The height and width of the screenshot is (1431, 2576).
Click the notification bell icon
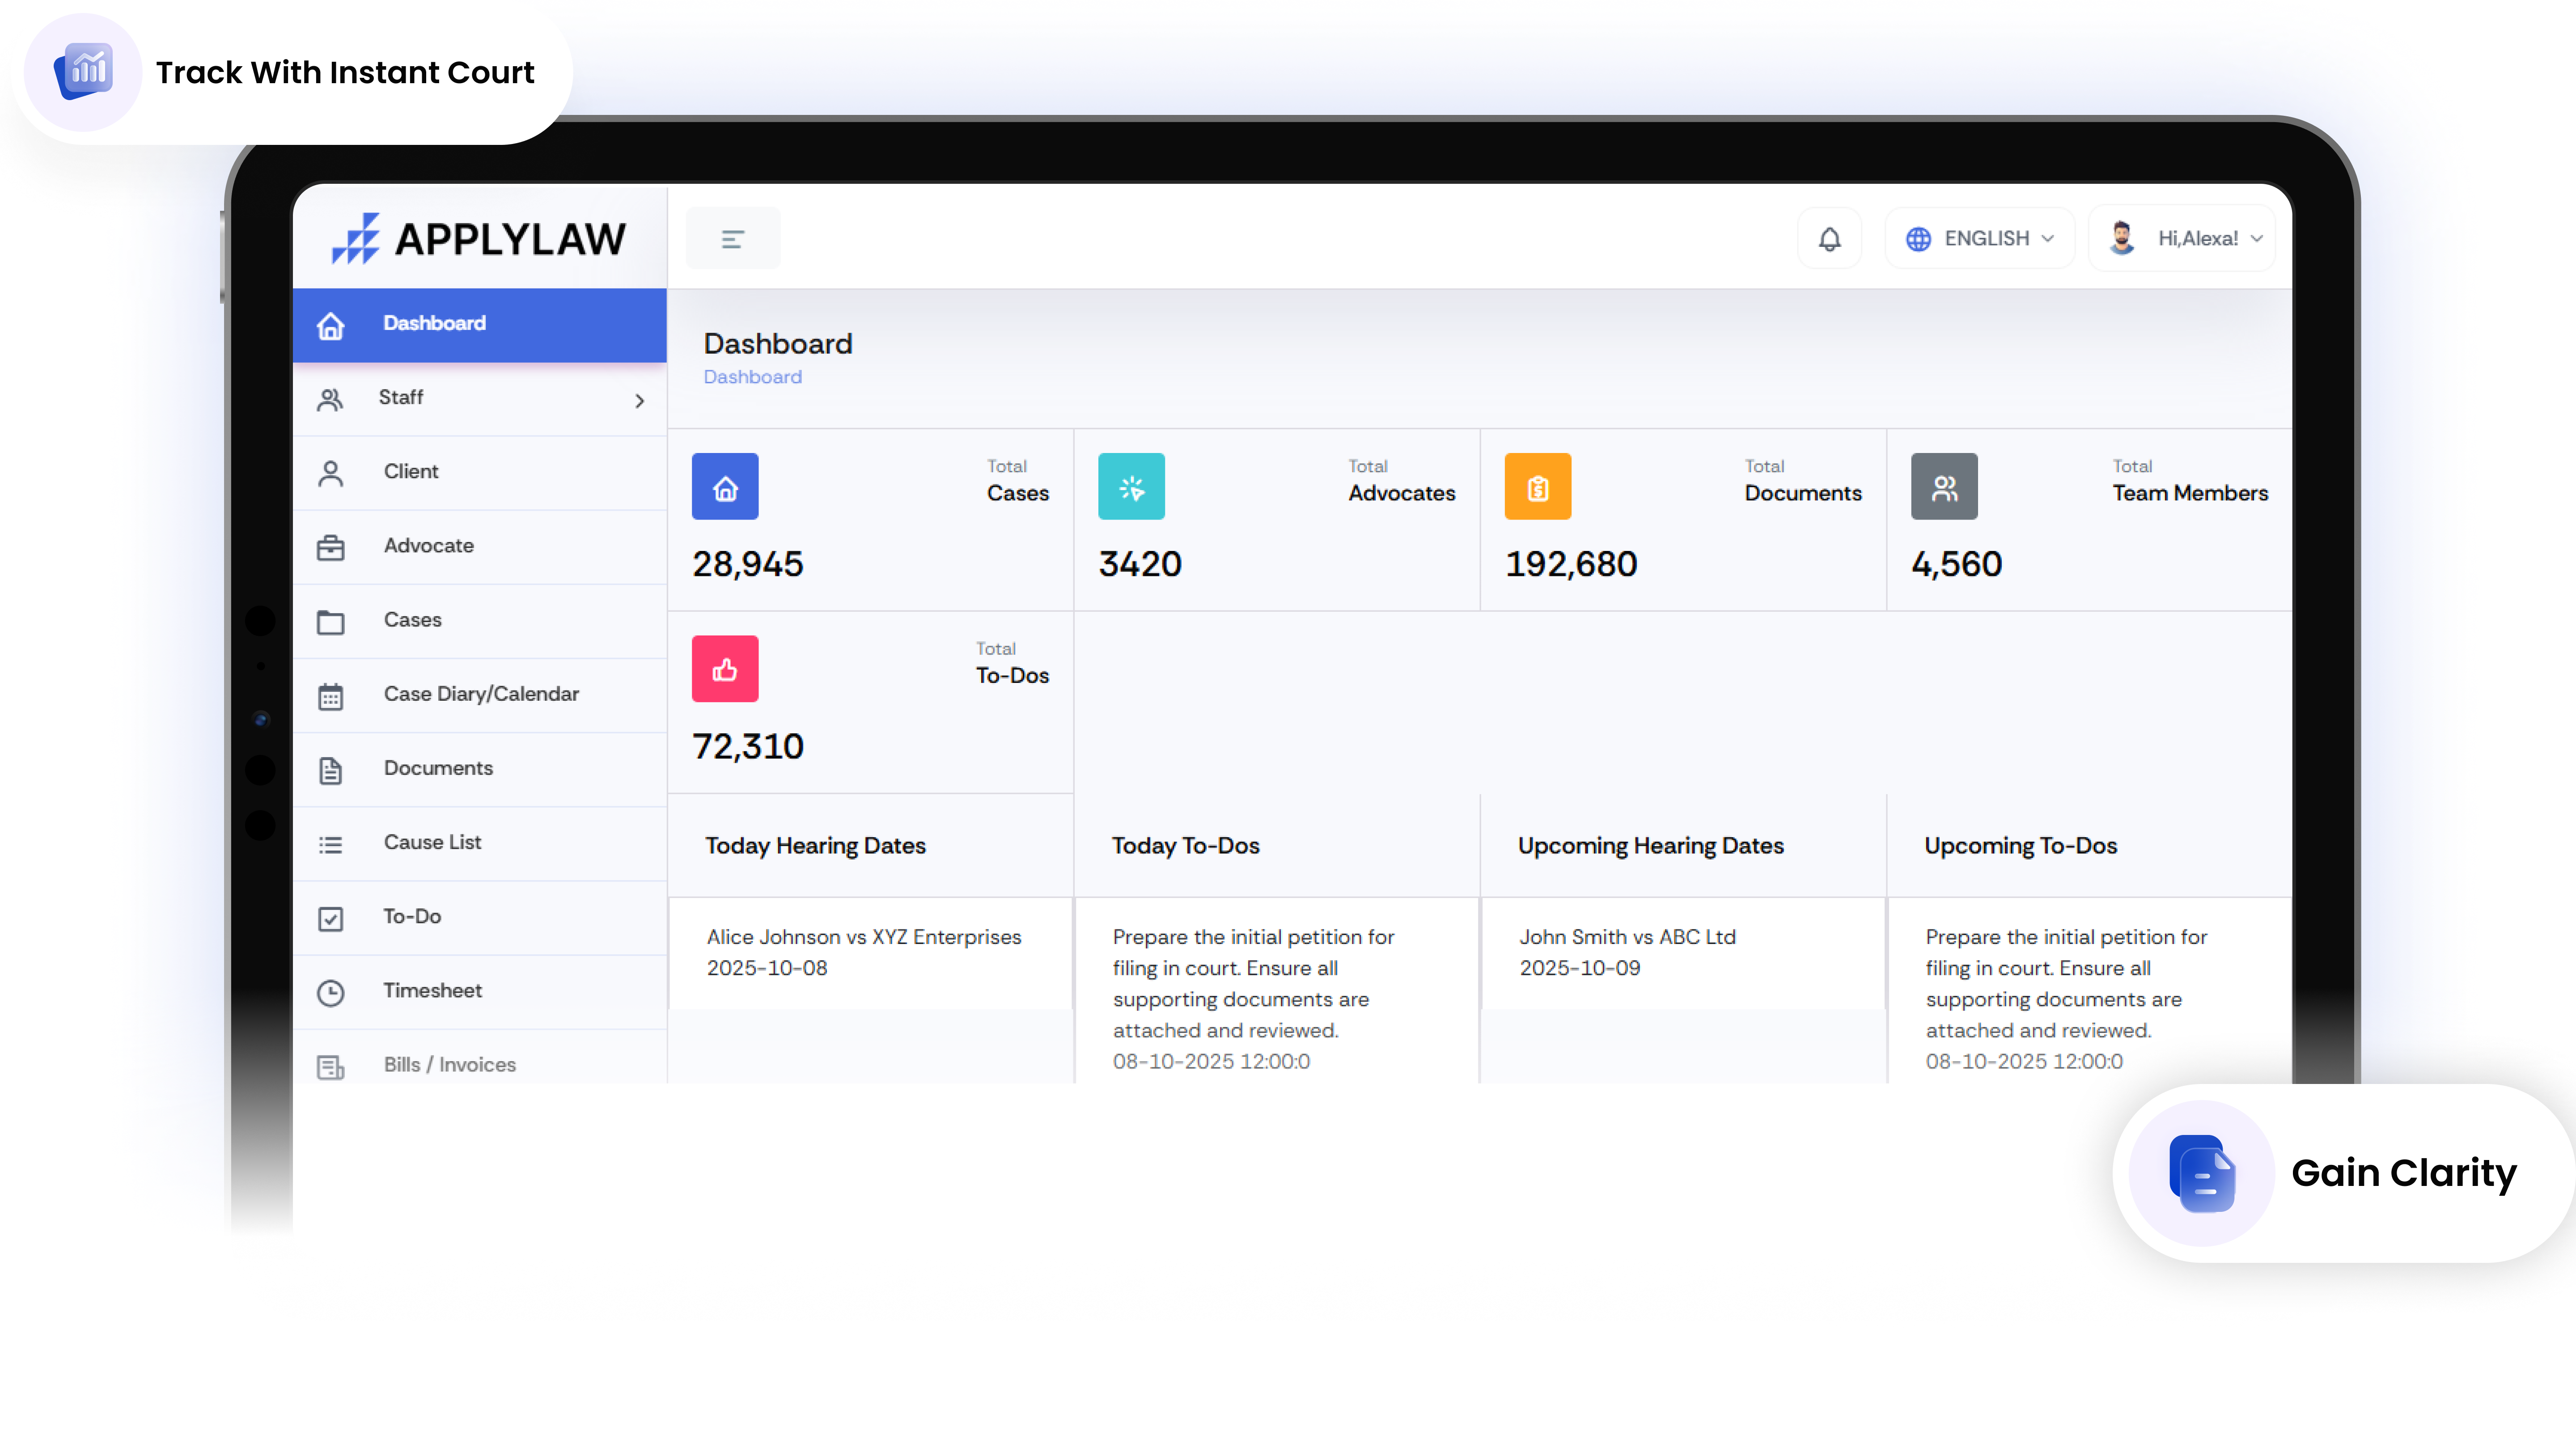click(1829, 239)
